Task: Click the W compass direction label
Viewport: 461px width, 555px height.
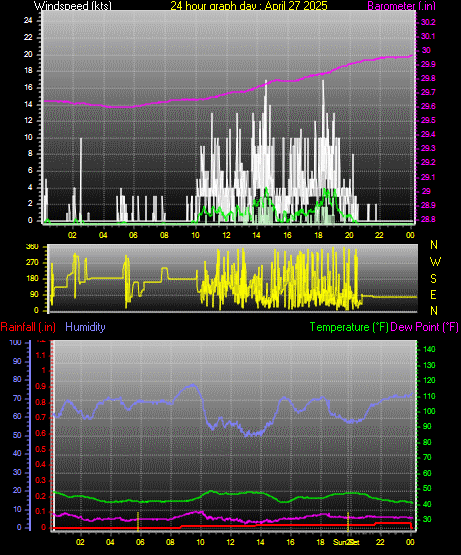Action: coord(435,262)
